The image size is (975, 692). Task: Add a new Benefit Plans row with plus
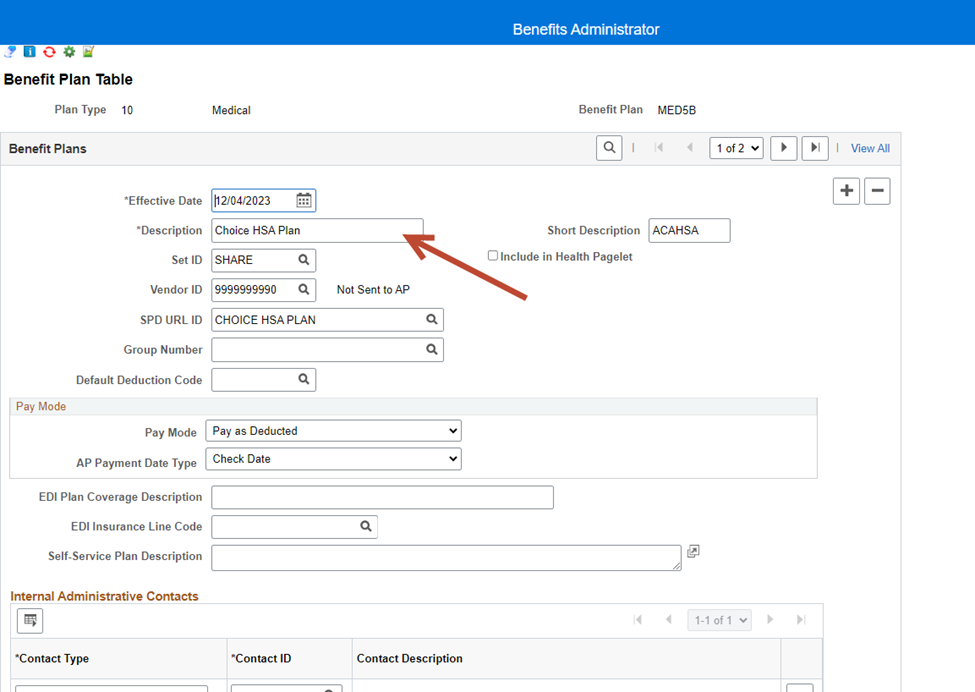[x=846, y=191]
